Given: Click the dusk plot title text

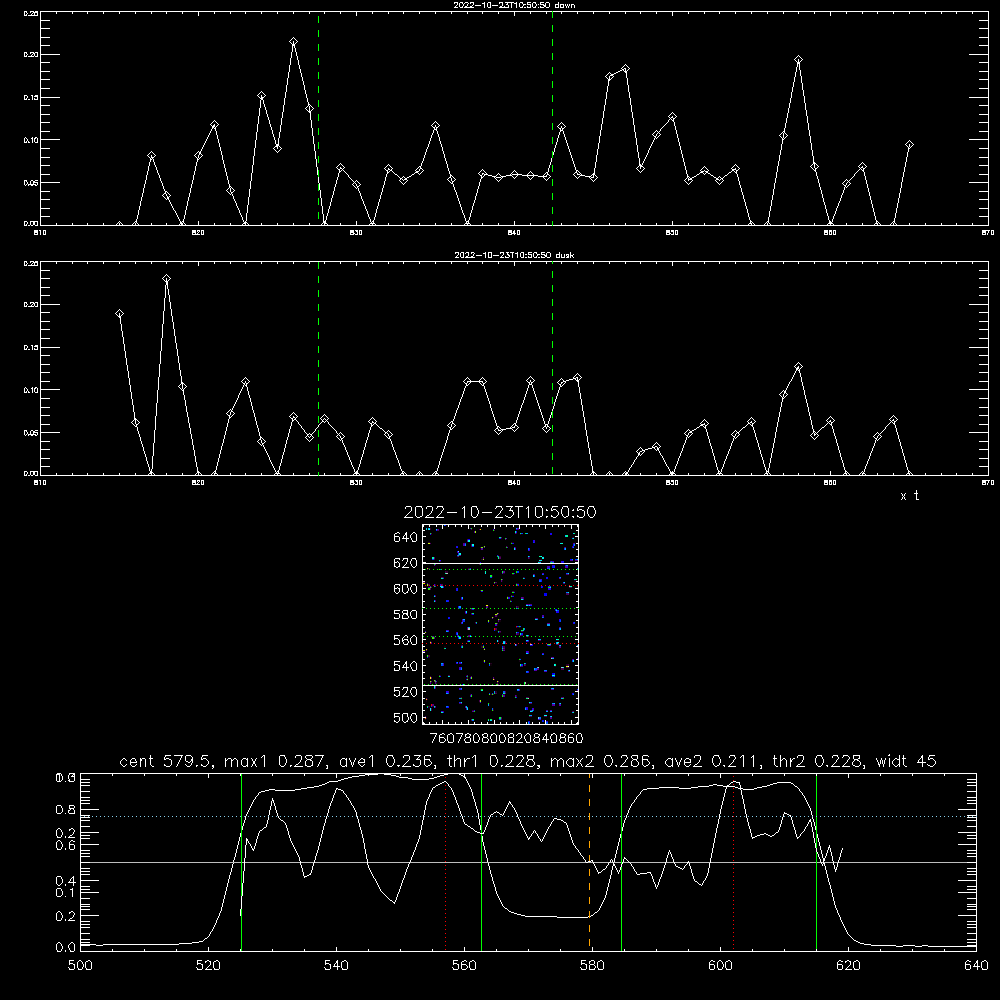Looking at the screenshot, I should (514, 255).
